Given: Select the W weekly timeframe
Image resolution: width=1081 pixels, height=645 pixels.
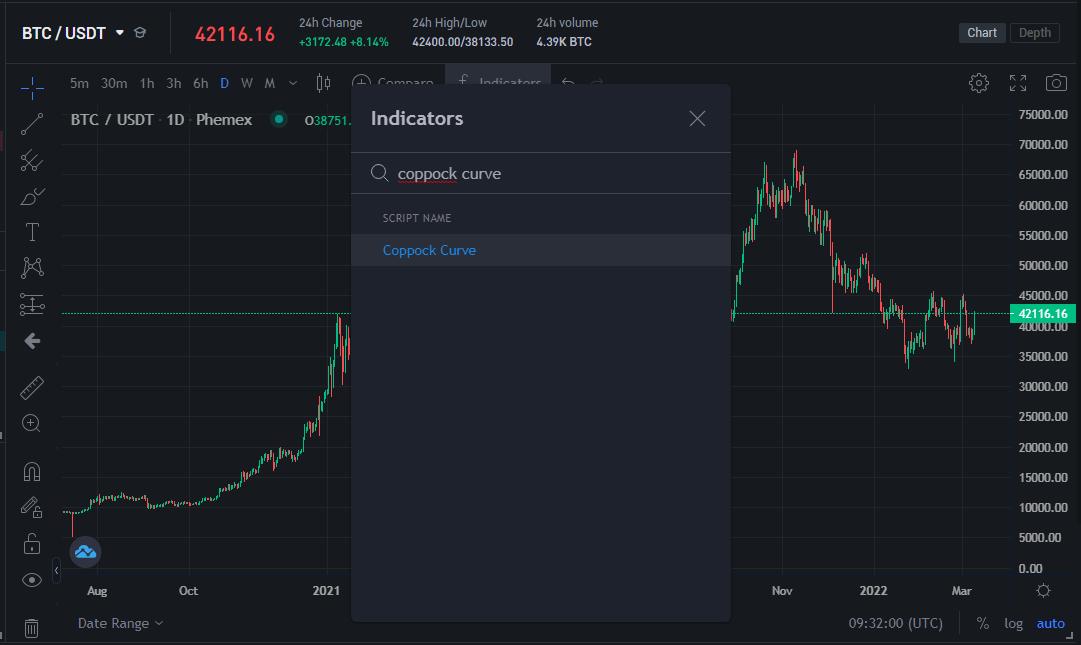Looking at the screenshot, I should 246,84.
